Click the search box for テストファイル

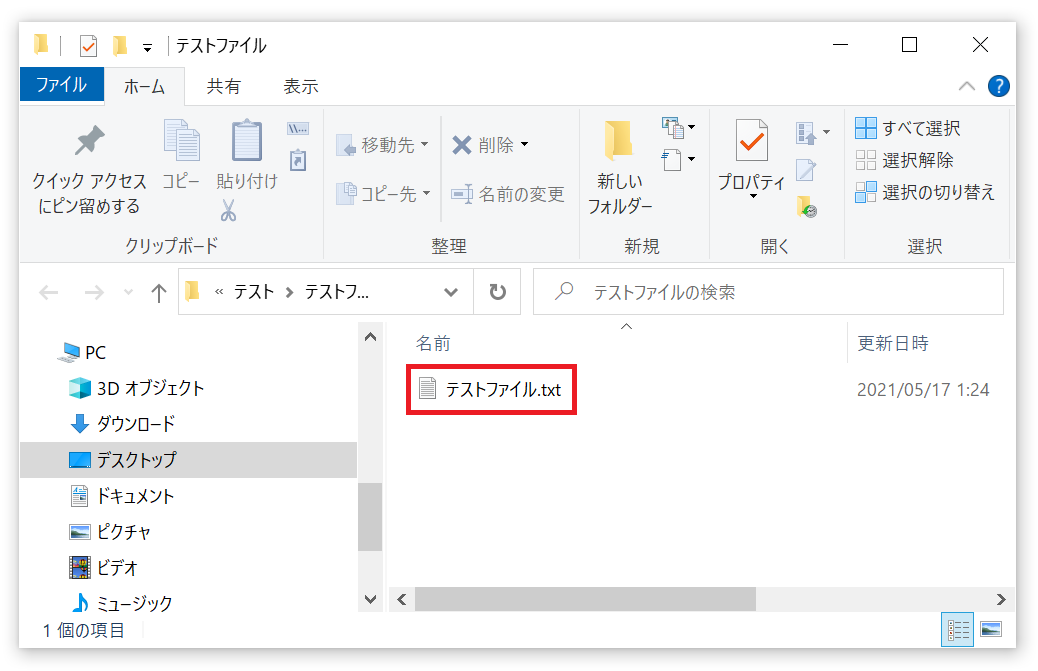[x=780, y=292]
